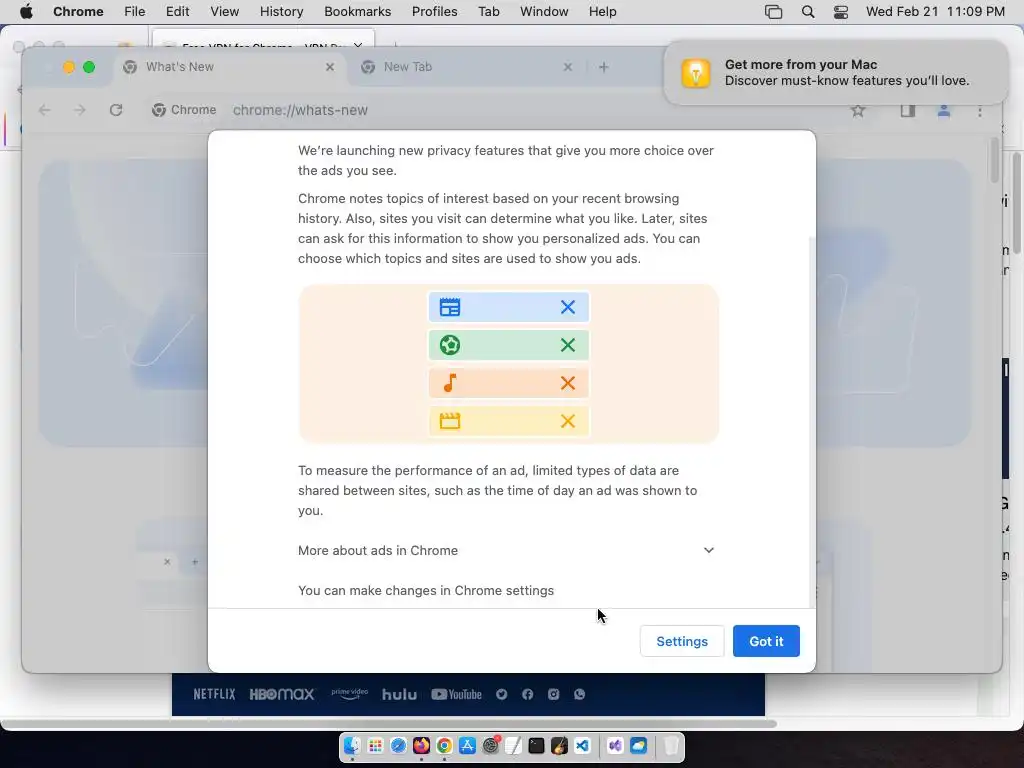
Task: Open Settings from the privacy dialog
Action: click(x=682, y=641)
